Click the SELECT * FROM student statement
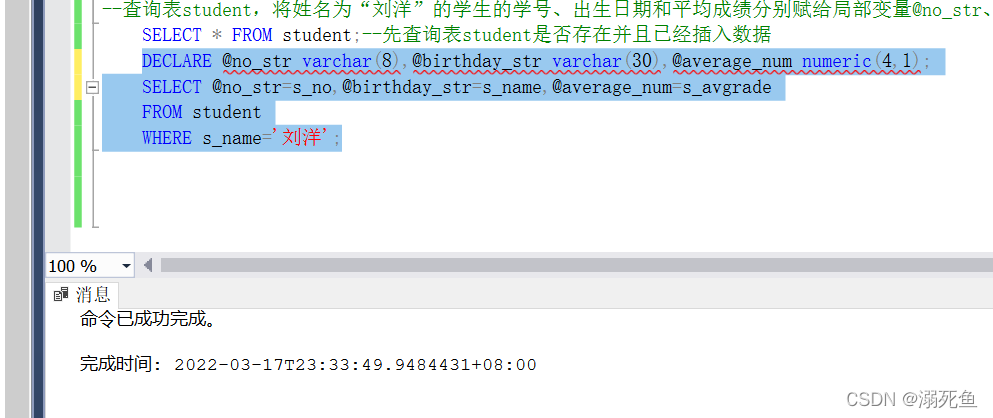This screenshot has width=993, height=418. click(251, 35)
